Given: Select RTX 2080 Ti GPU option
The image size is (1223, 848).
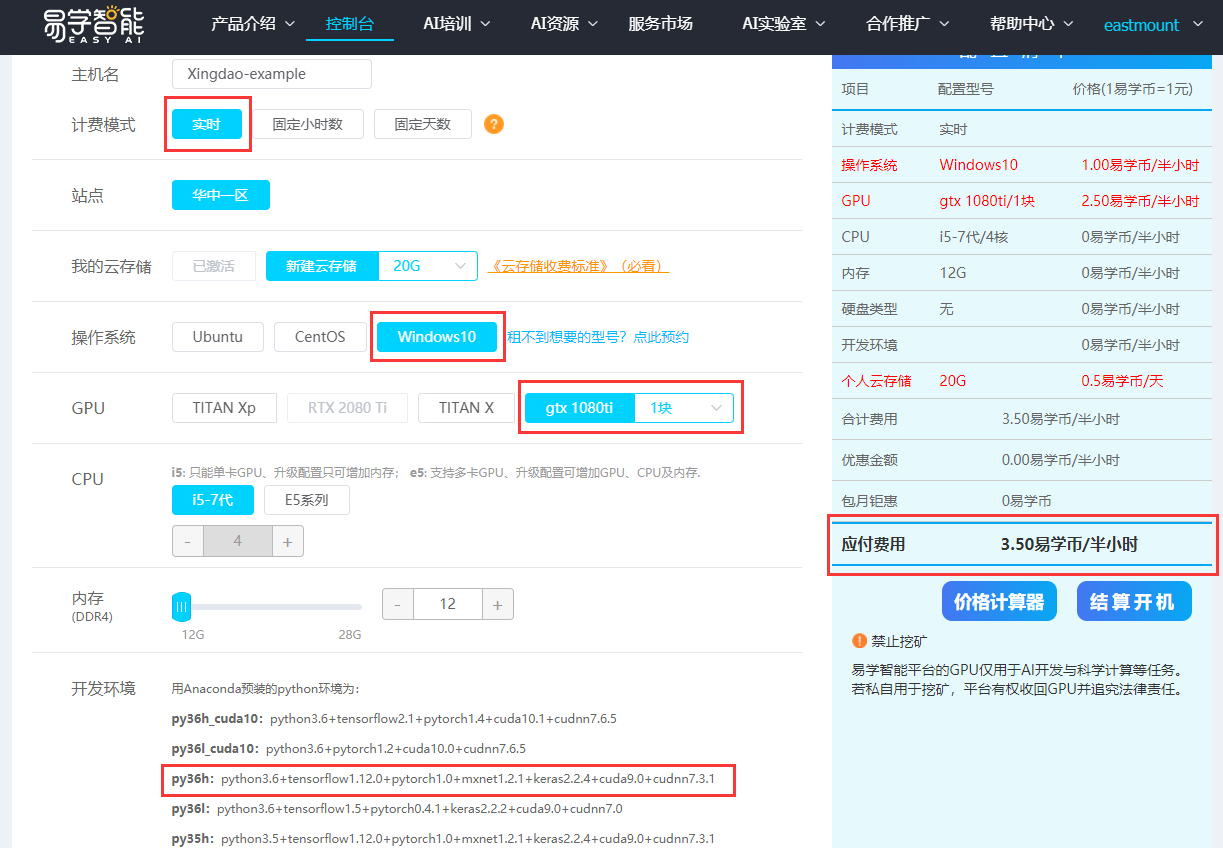Looking at the screenshot, I should tap(347, 408).
